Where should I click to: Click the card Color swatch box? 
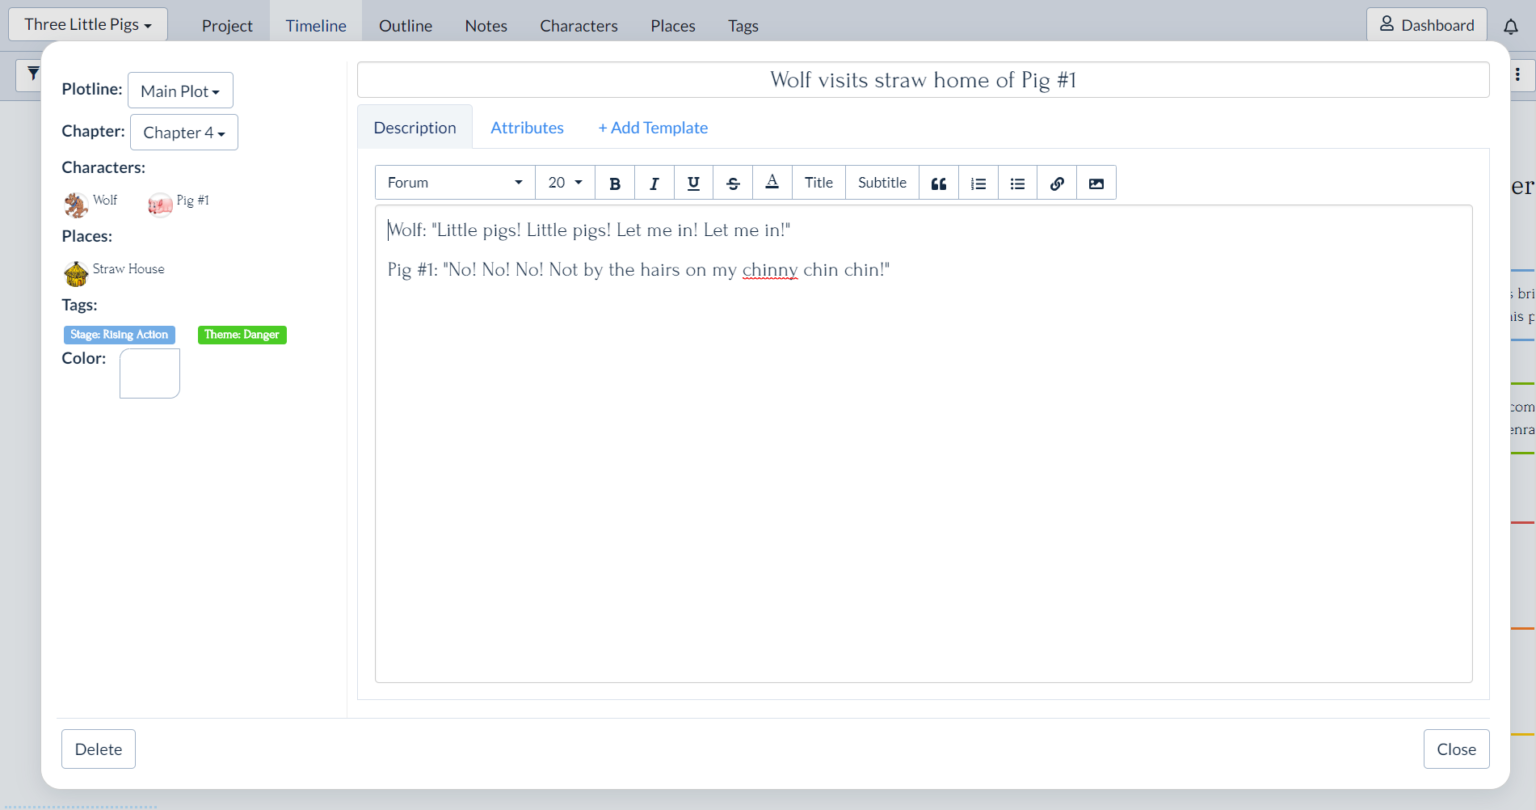tap(150, 373)
